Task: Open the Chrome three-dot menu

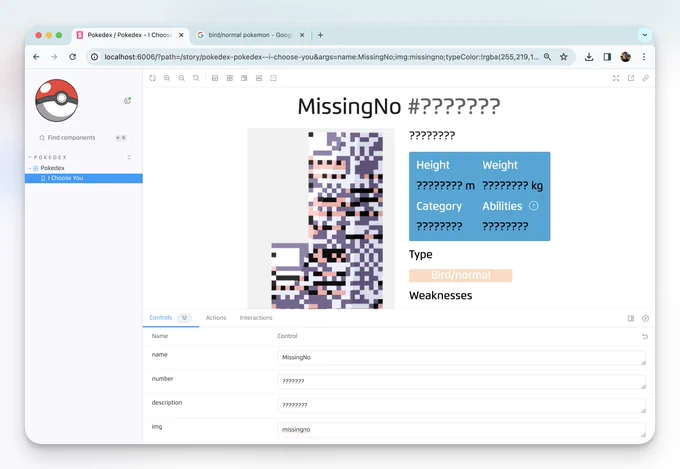Action: 644,57
